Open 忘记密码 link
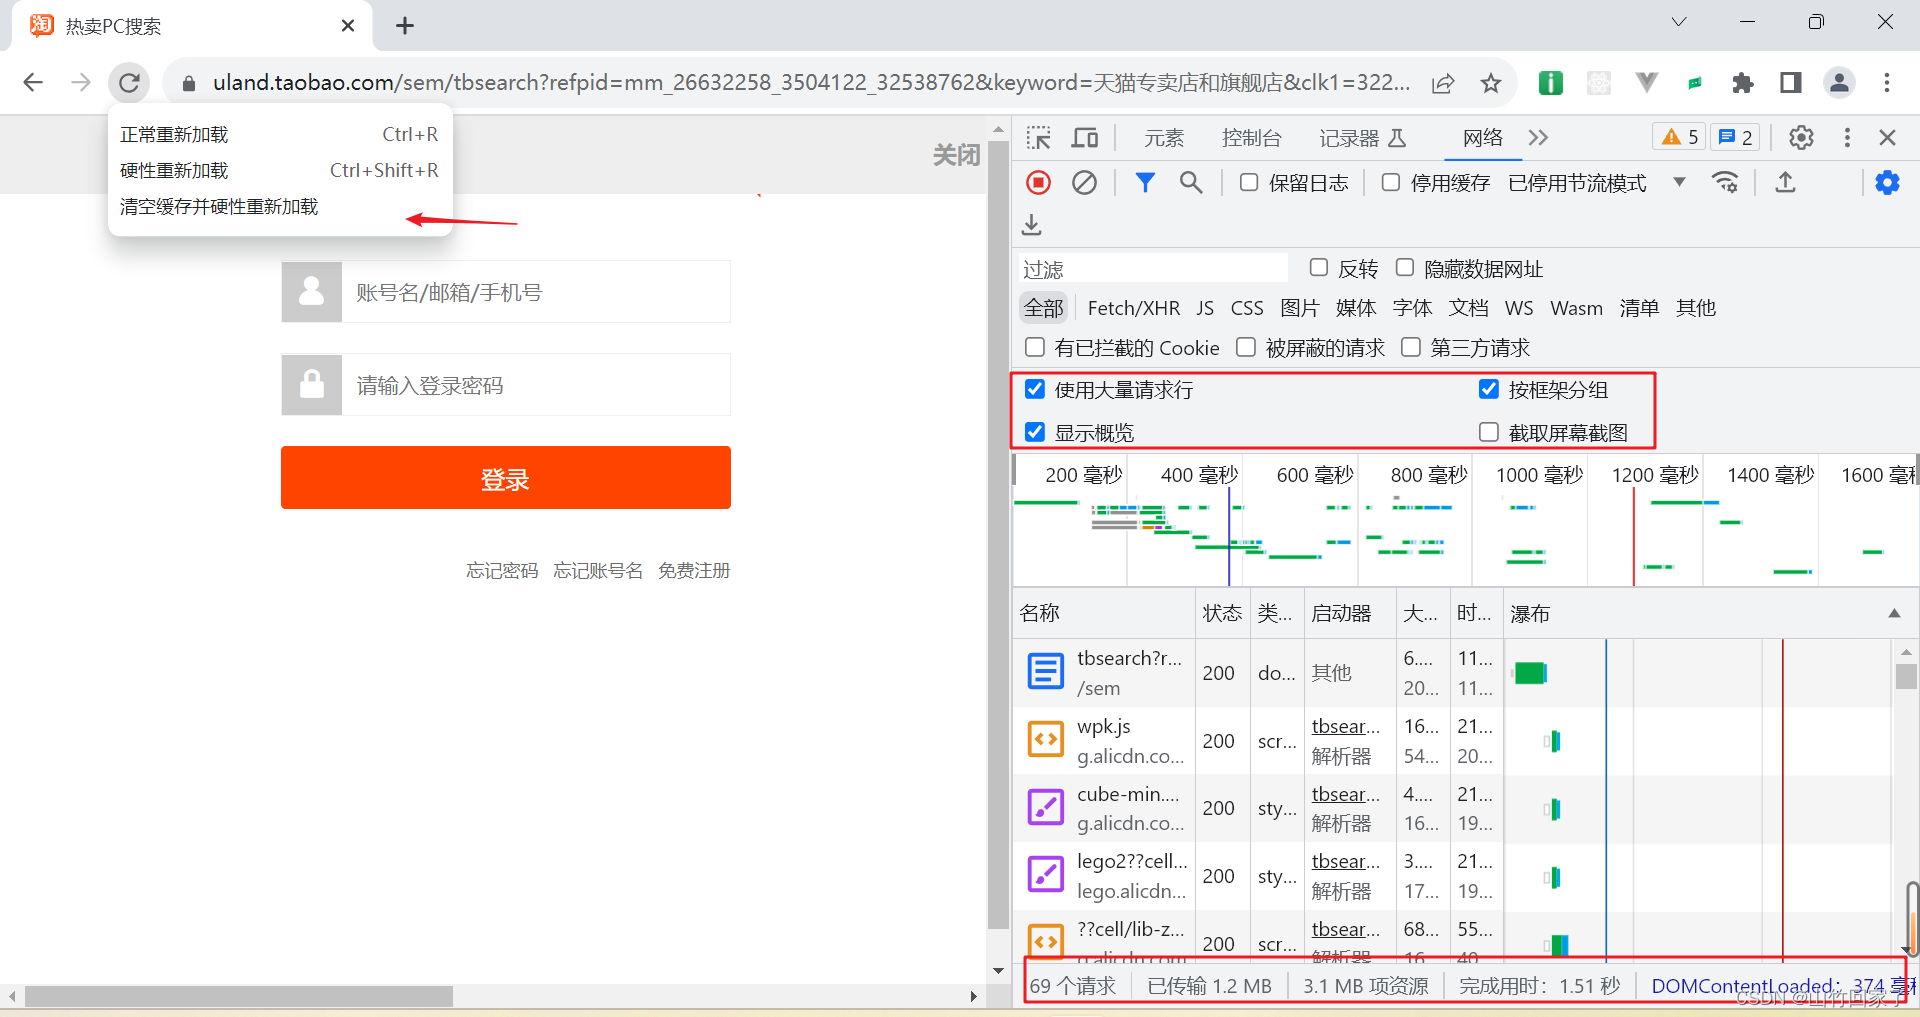Viewport: 1920px width, 1017px height. pos(502,570)
